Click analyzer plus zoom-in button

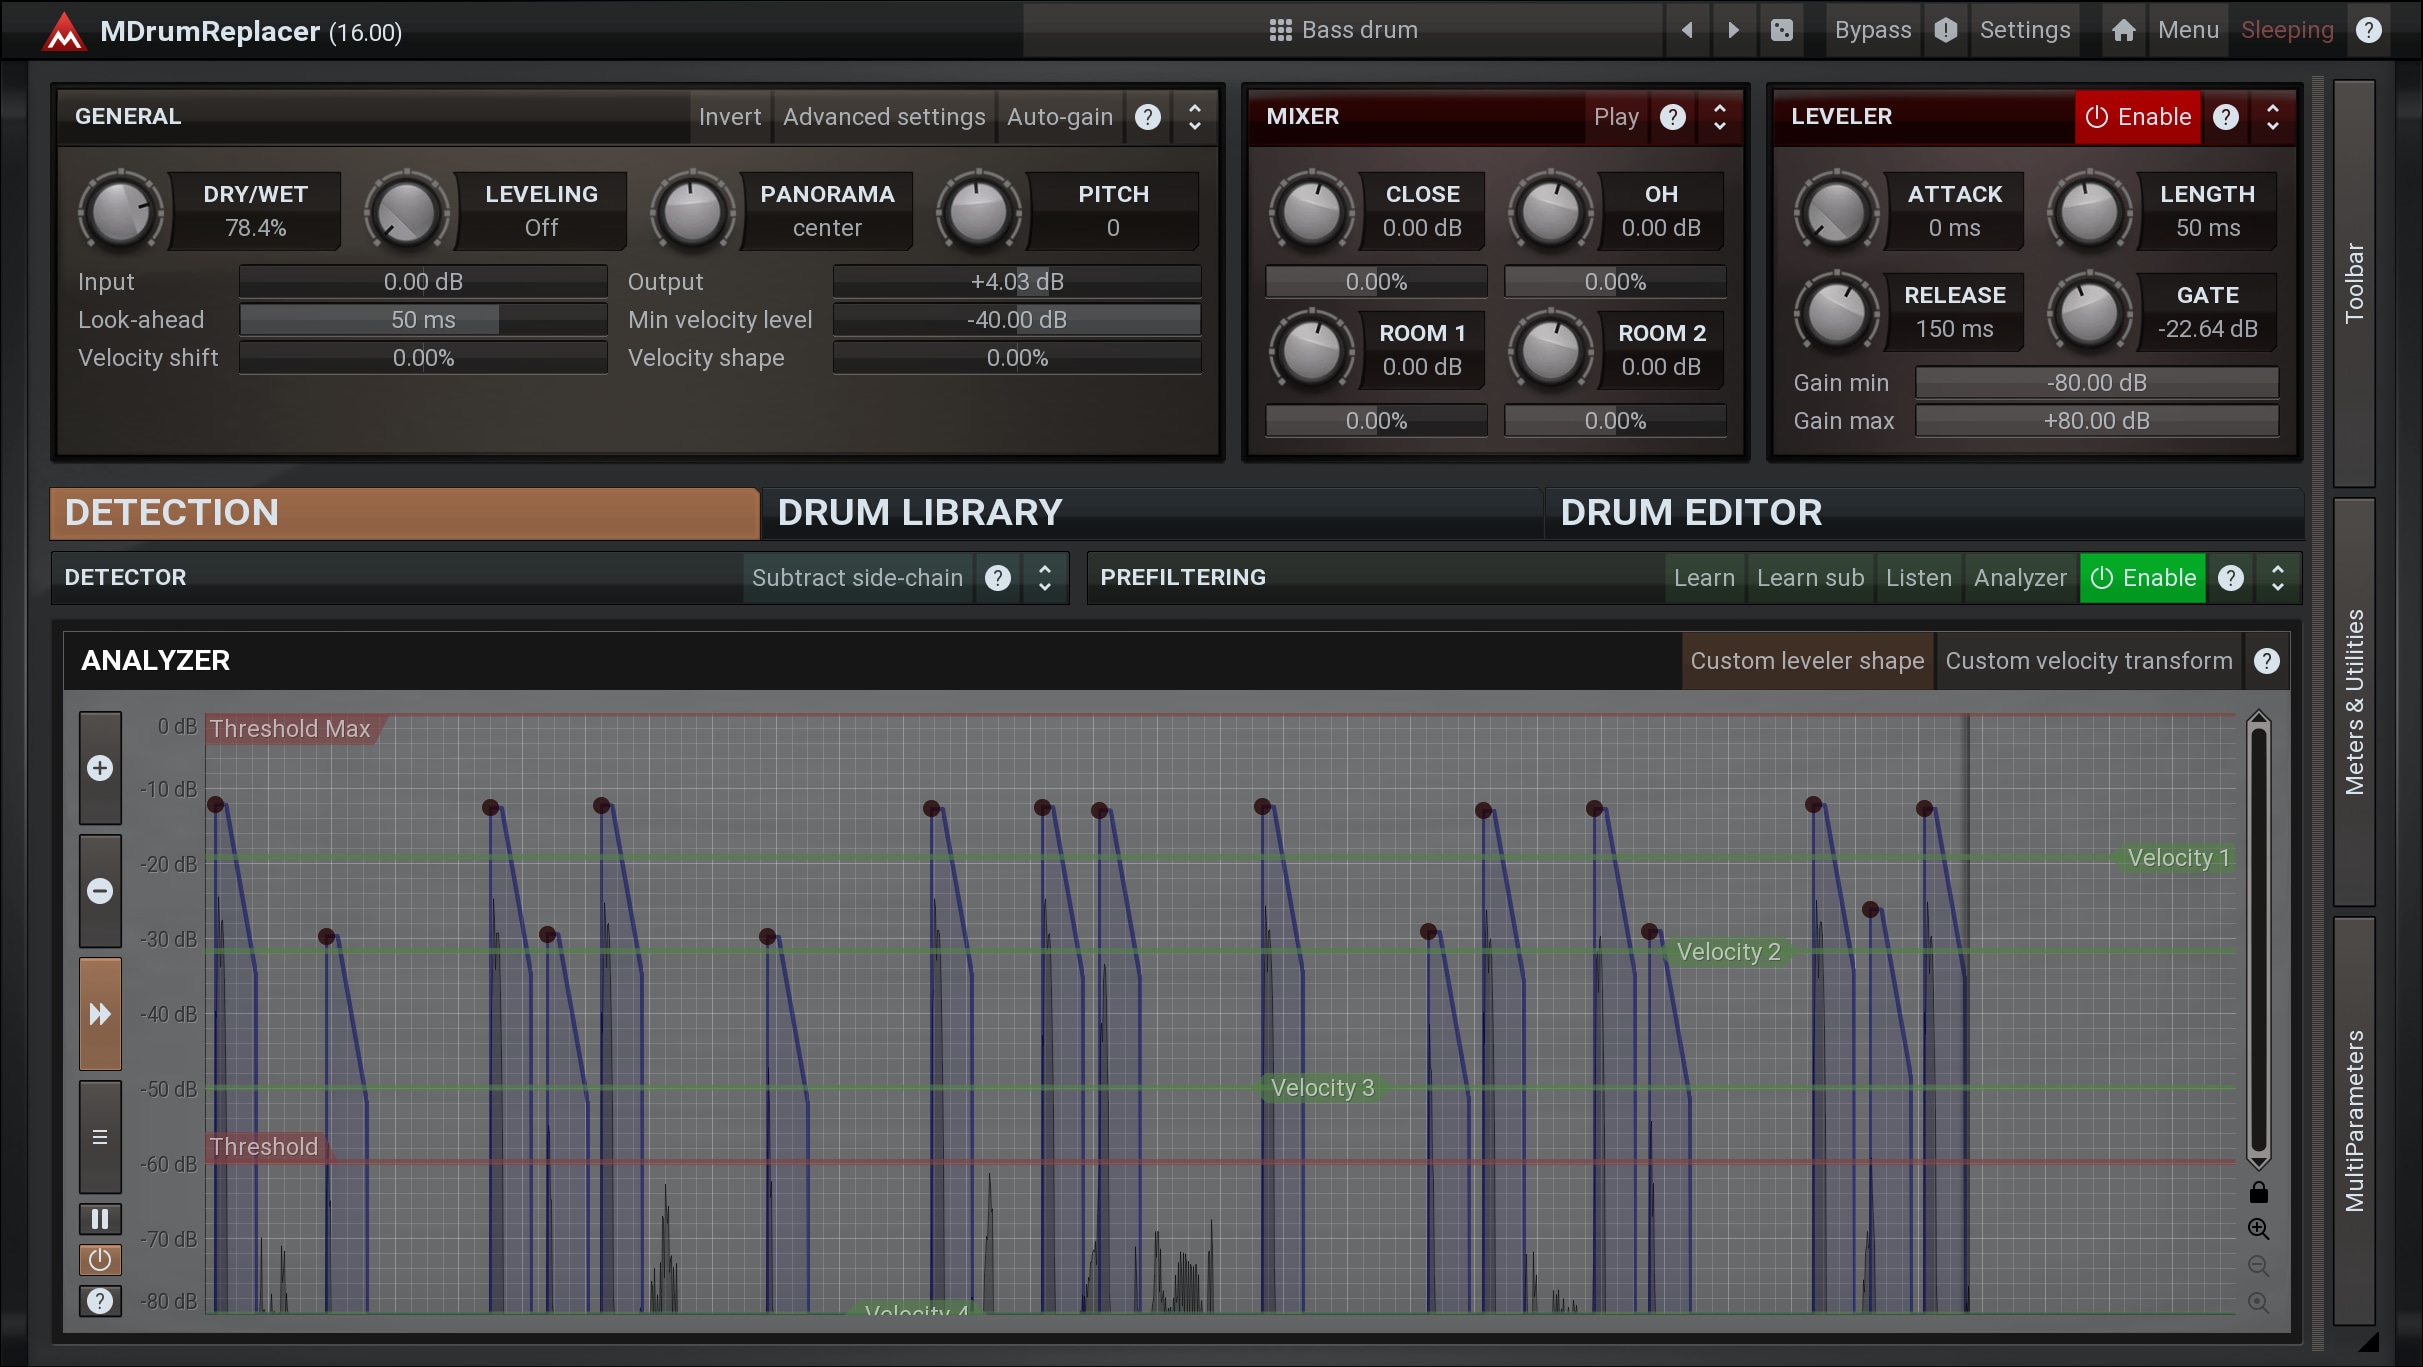point(100,768)
